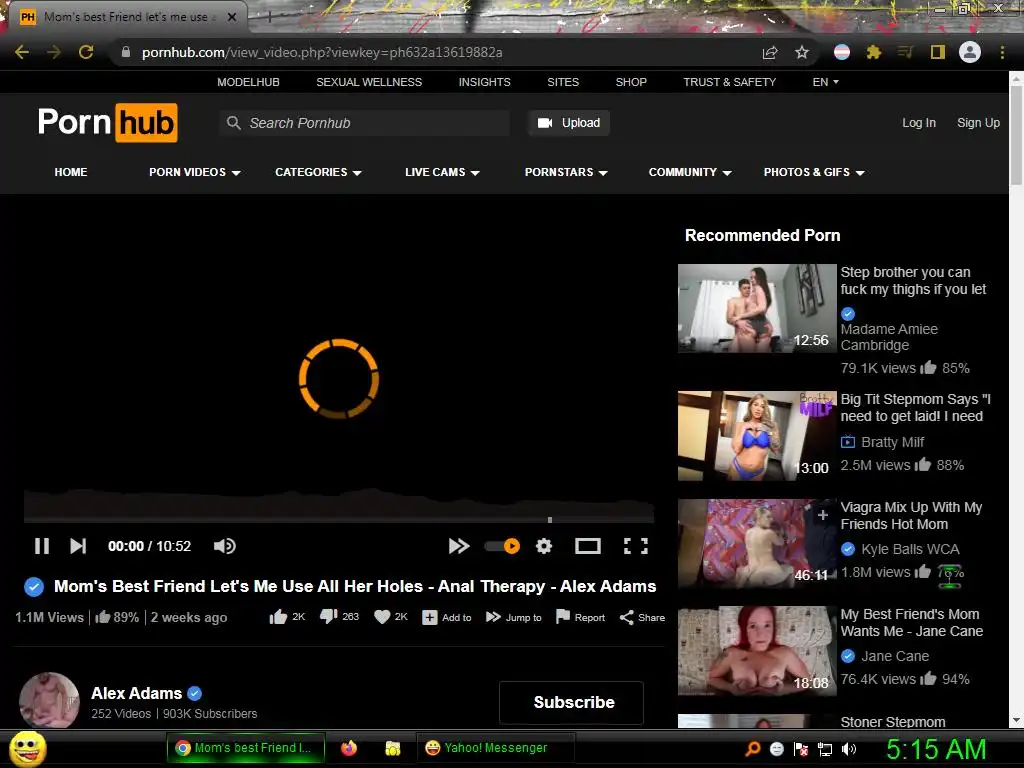Viewport: 1024px width, 768px height.
Task: Open the MODELHUB top menu link
Action: click(x=248, y=82)
